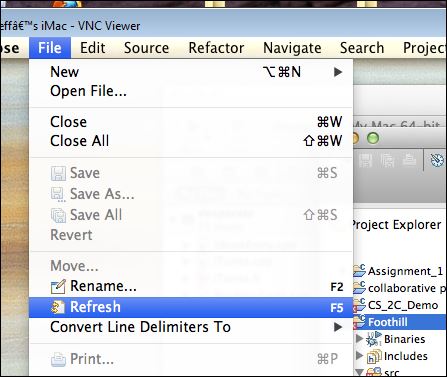Select Close All menu entry

pyautogui.click(x=80, y=141)
